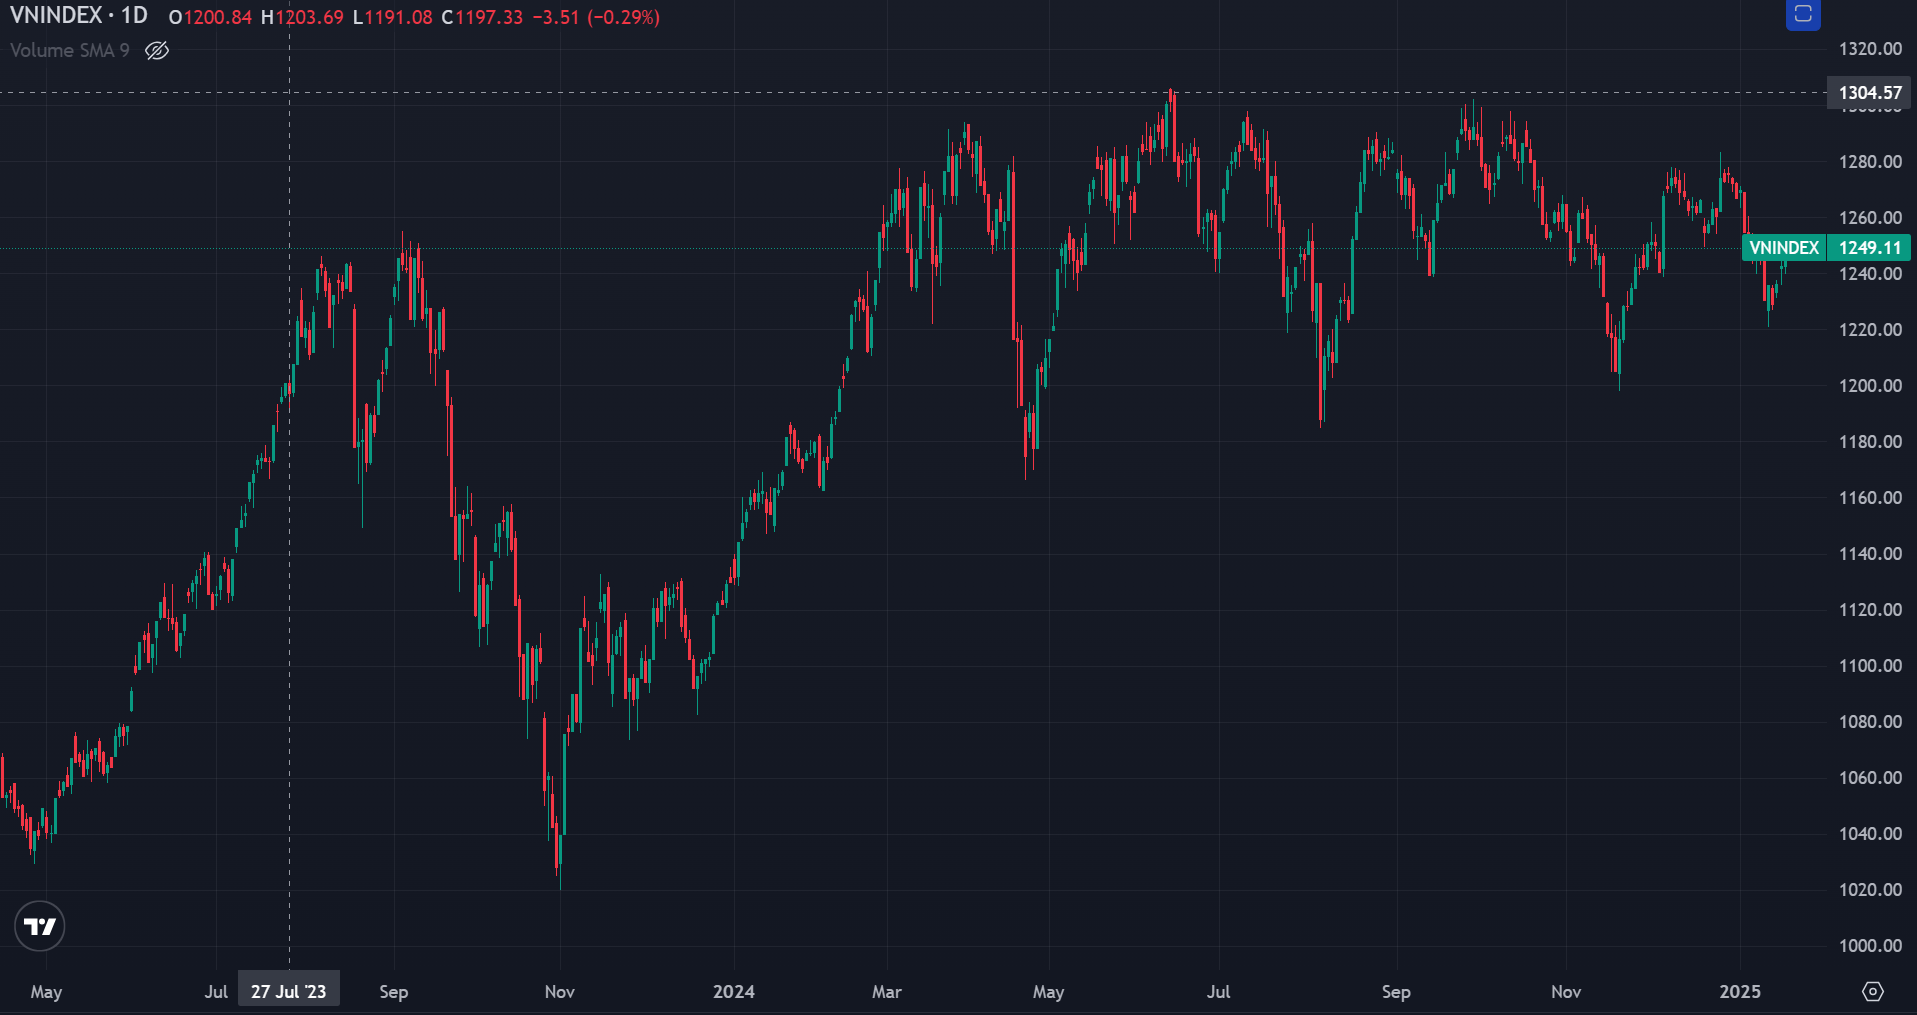Click the 1304.57 crosshair price label
The width and height of the screenshot is (1917, 1015).
(1869, 93)
